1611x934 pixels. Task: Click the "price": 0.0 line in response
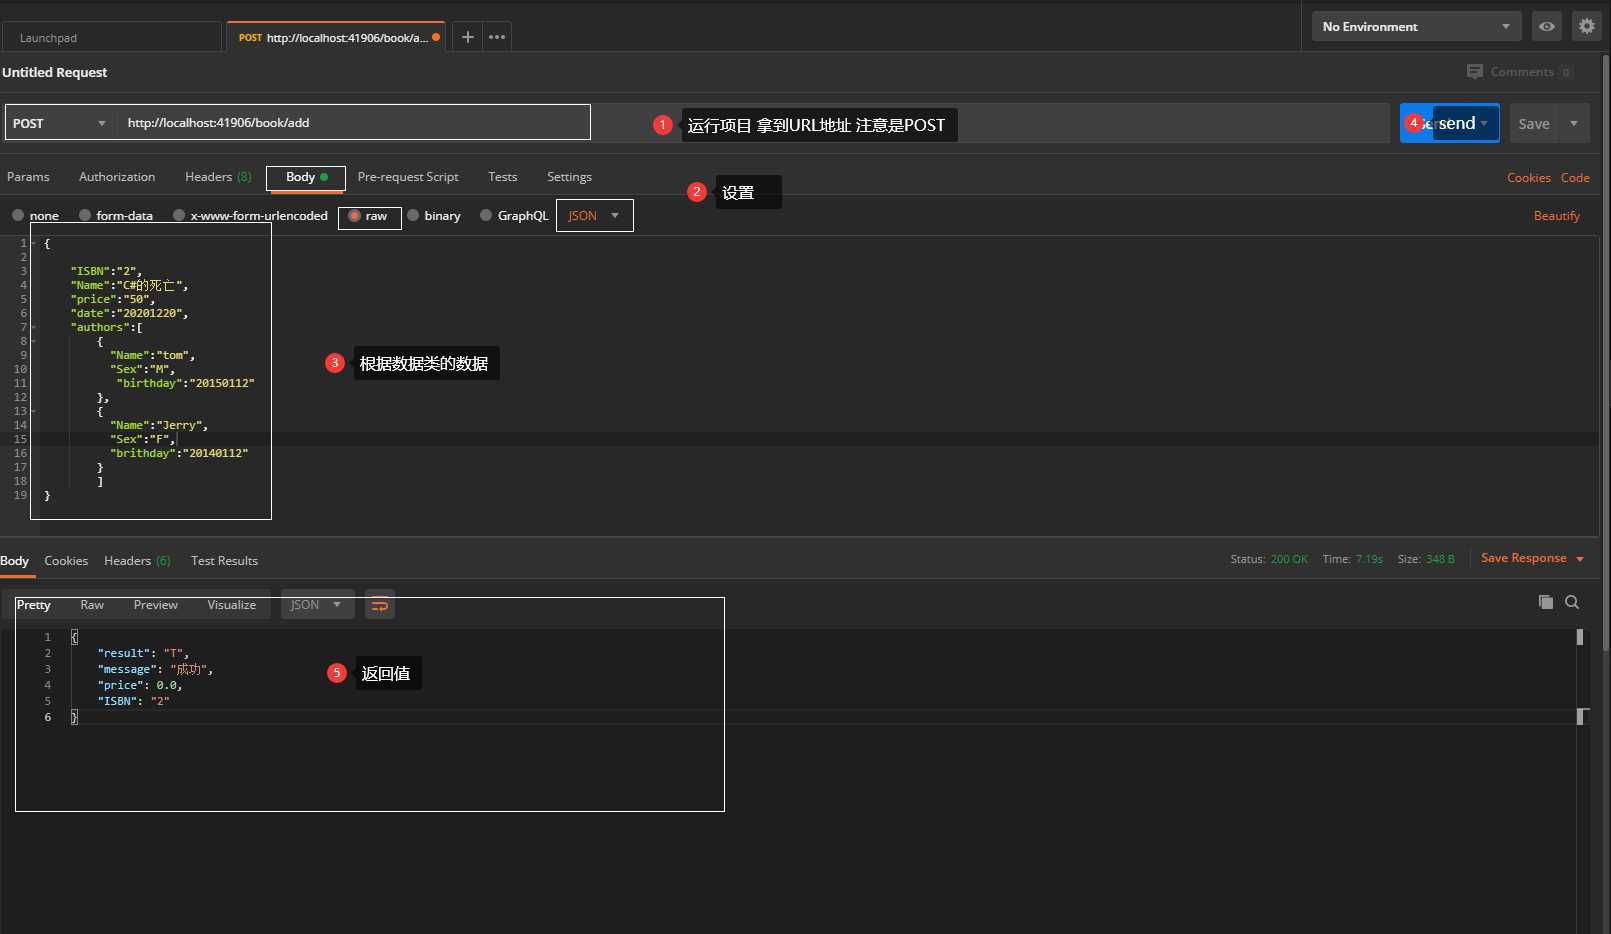(140, 685)
